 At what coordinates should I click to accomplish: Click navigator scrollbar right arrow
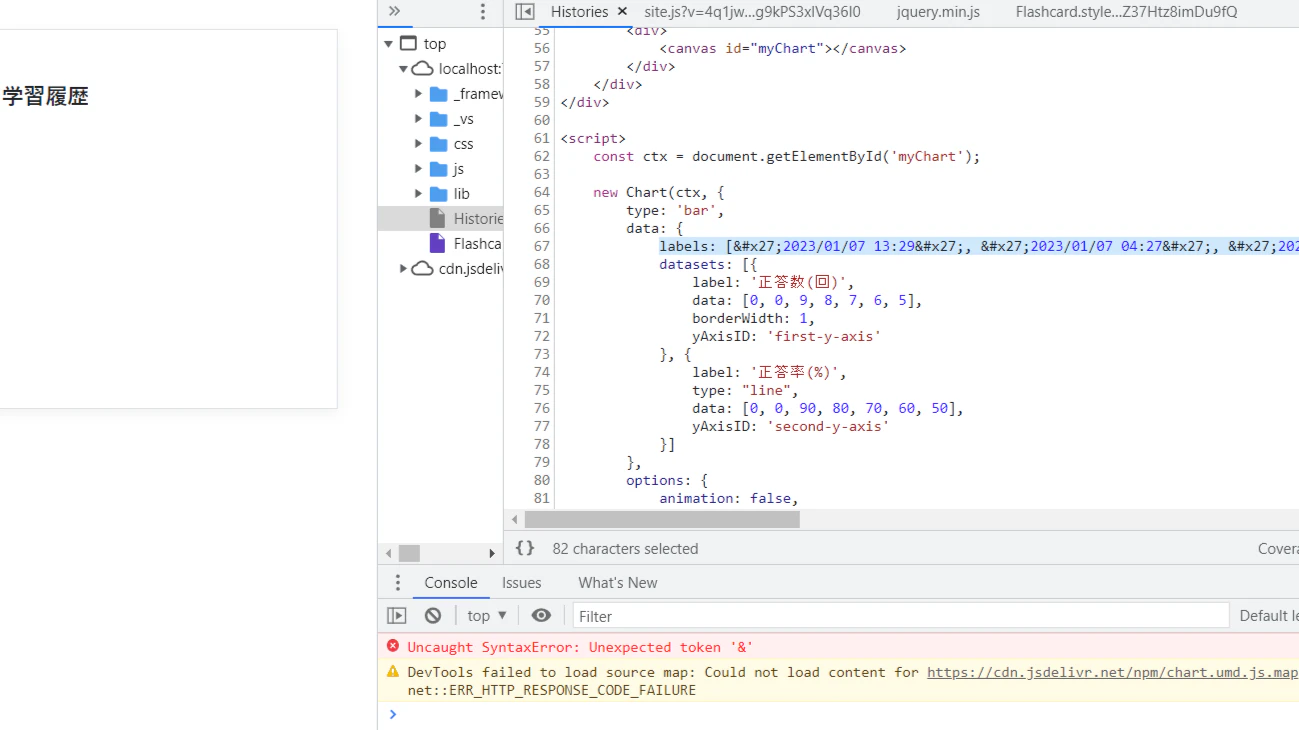(x=491, y=553)
